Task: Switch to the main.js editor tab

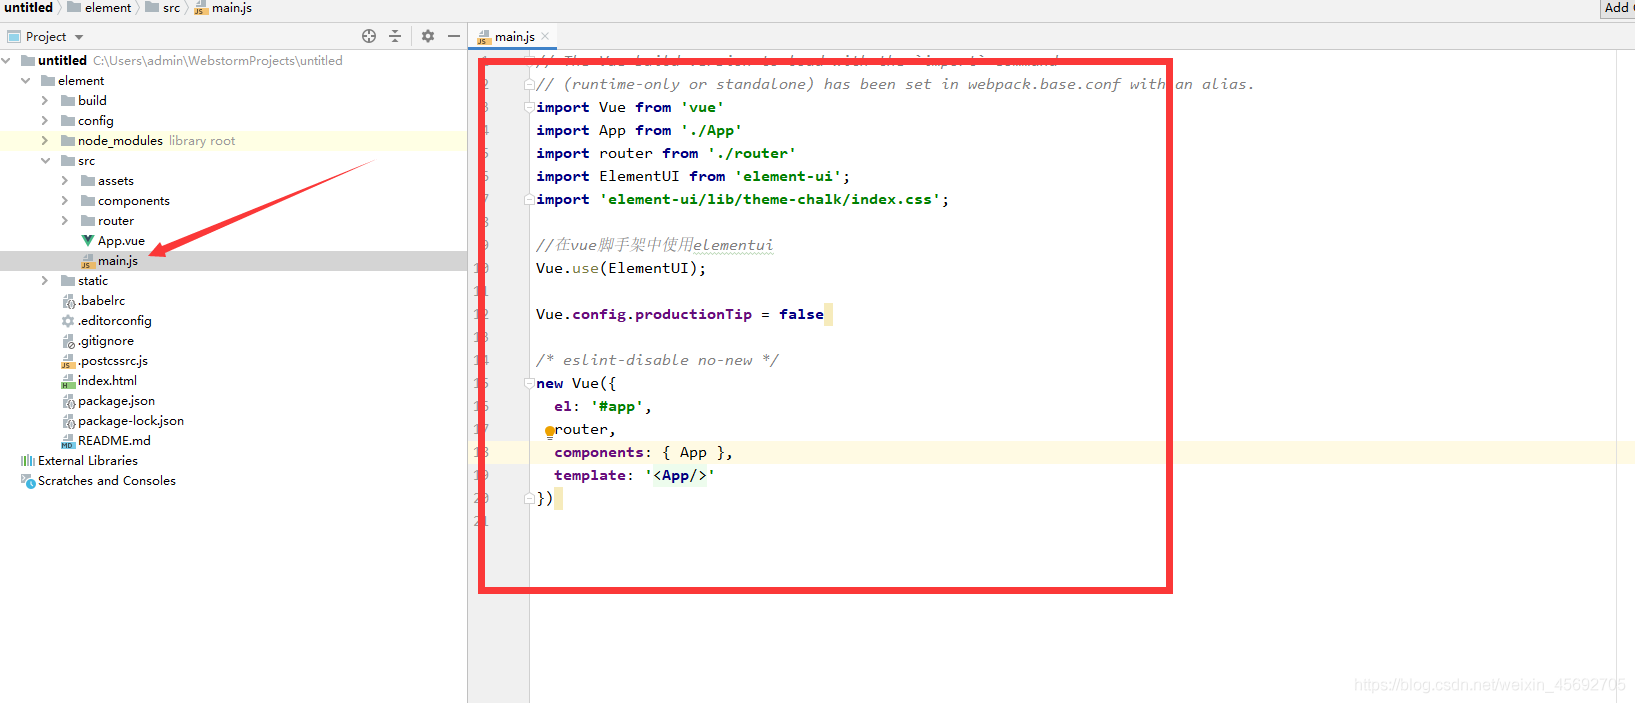Action: click(514, 37)
